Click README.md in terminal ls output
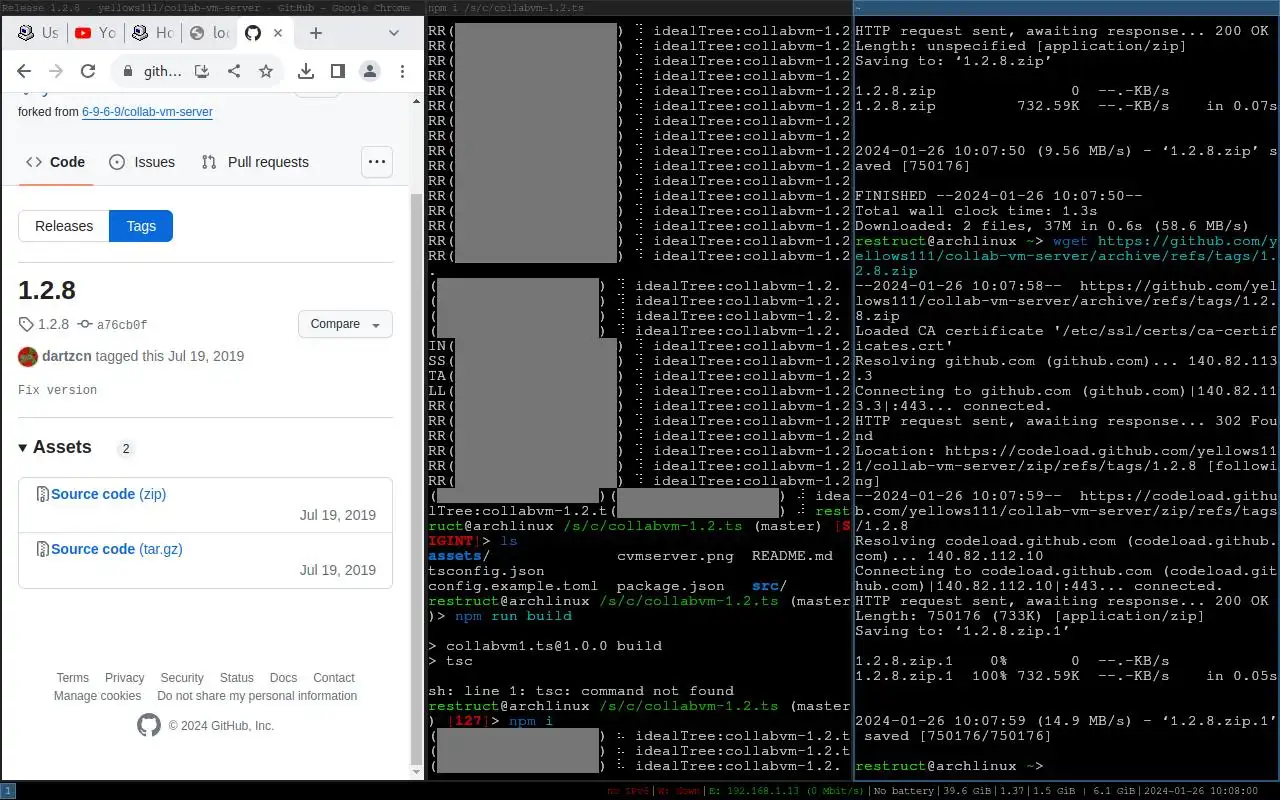The width and height of the screenshot is (1280, 800). (792, 556)
